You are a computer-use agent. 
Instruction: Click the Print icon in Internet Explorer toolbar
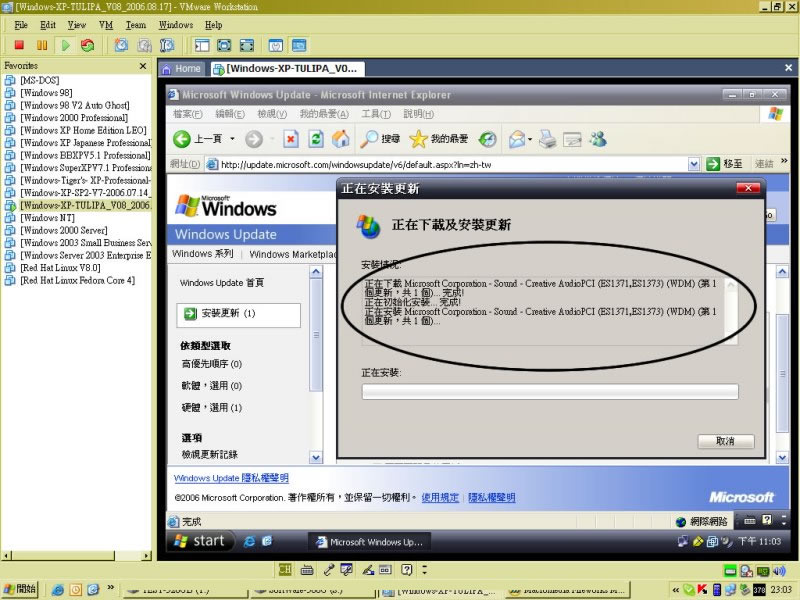(x=547, y=139)
